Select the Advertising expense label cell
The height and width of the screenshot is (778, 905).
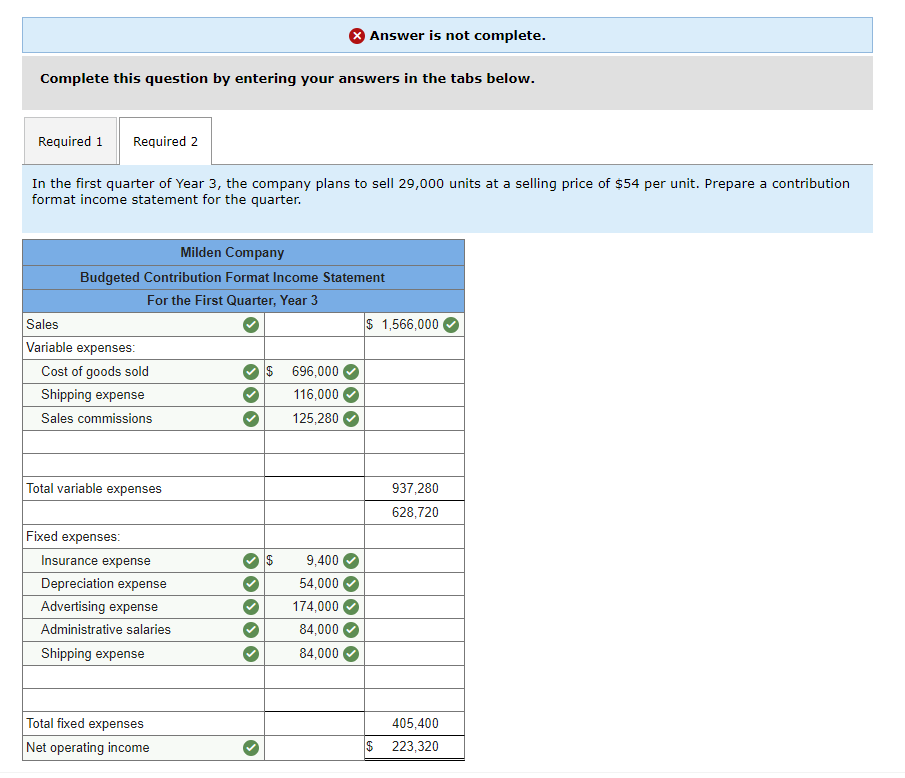tap(143, 607)
